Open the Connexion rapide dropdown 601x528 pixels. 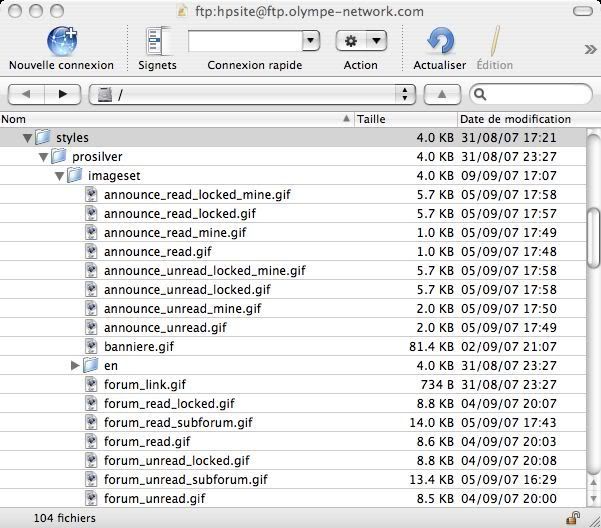311,41
